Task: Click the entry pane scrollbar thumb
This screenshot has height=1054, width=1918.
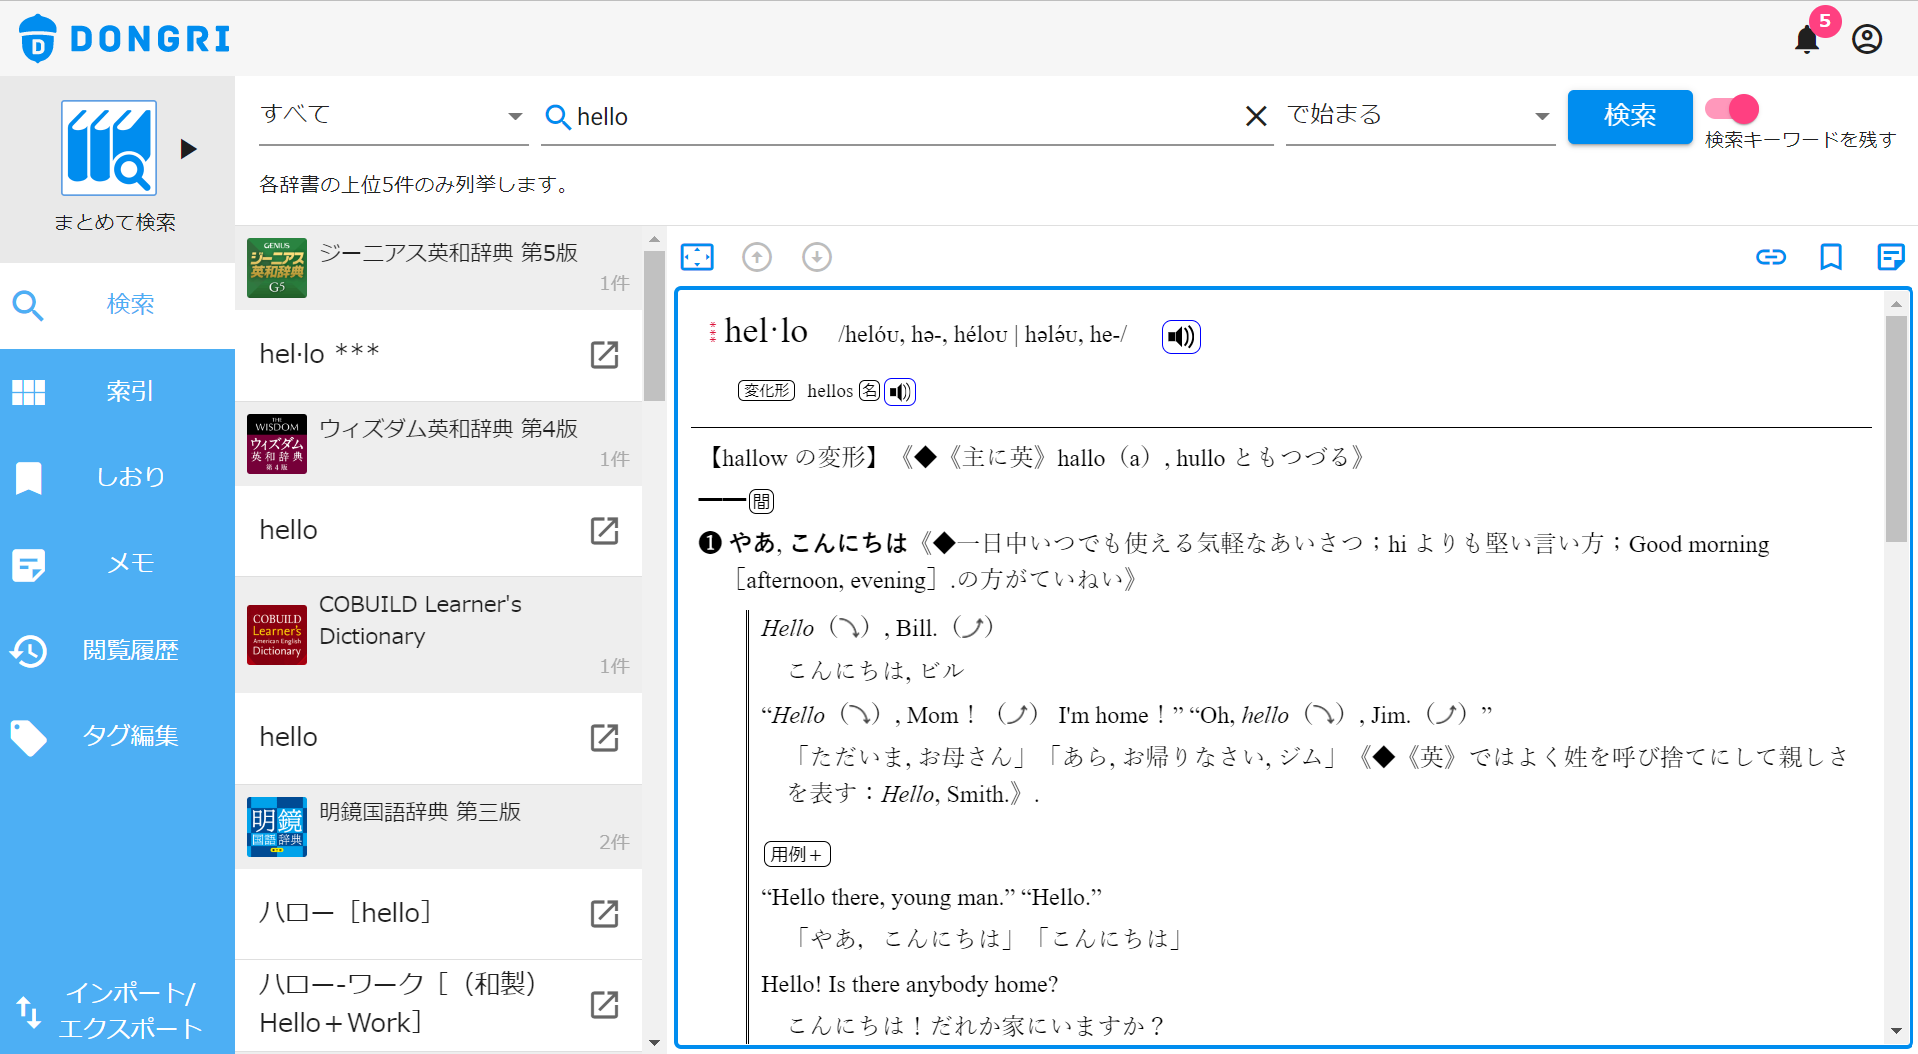Action: pos(1896,429)
